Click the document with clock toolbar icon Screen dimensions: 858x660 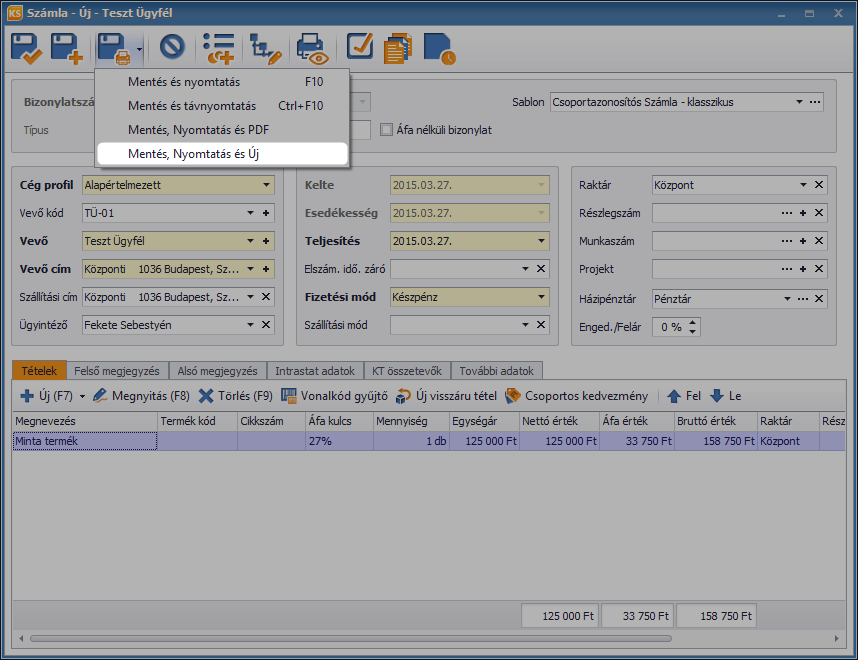coord(439,49)
